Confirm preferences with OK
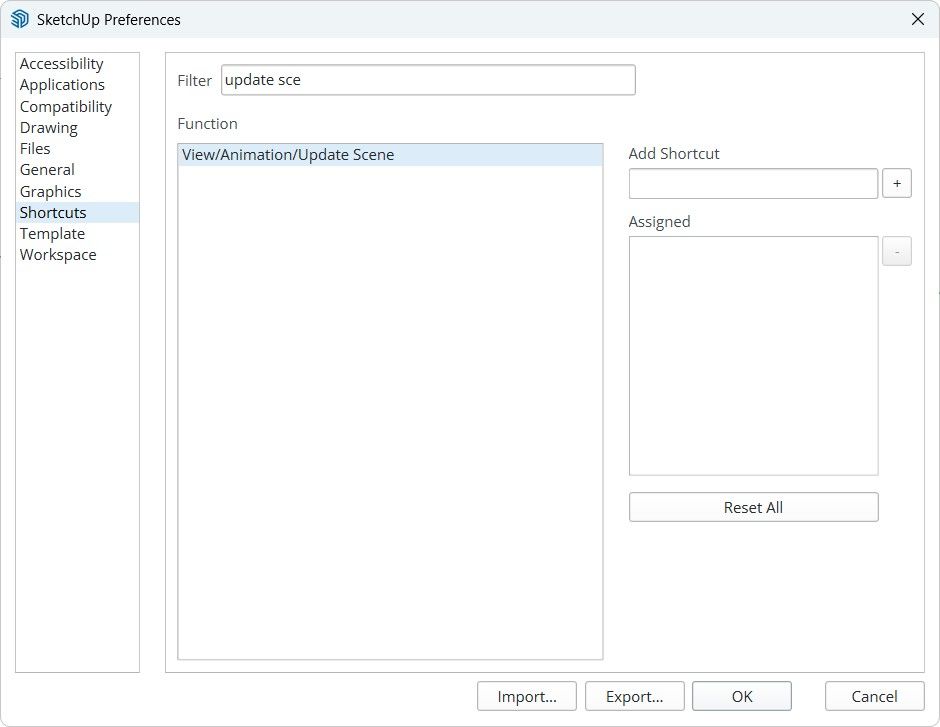 [742, 696]
